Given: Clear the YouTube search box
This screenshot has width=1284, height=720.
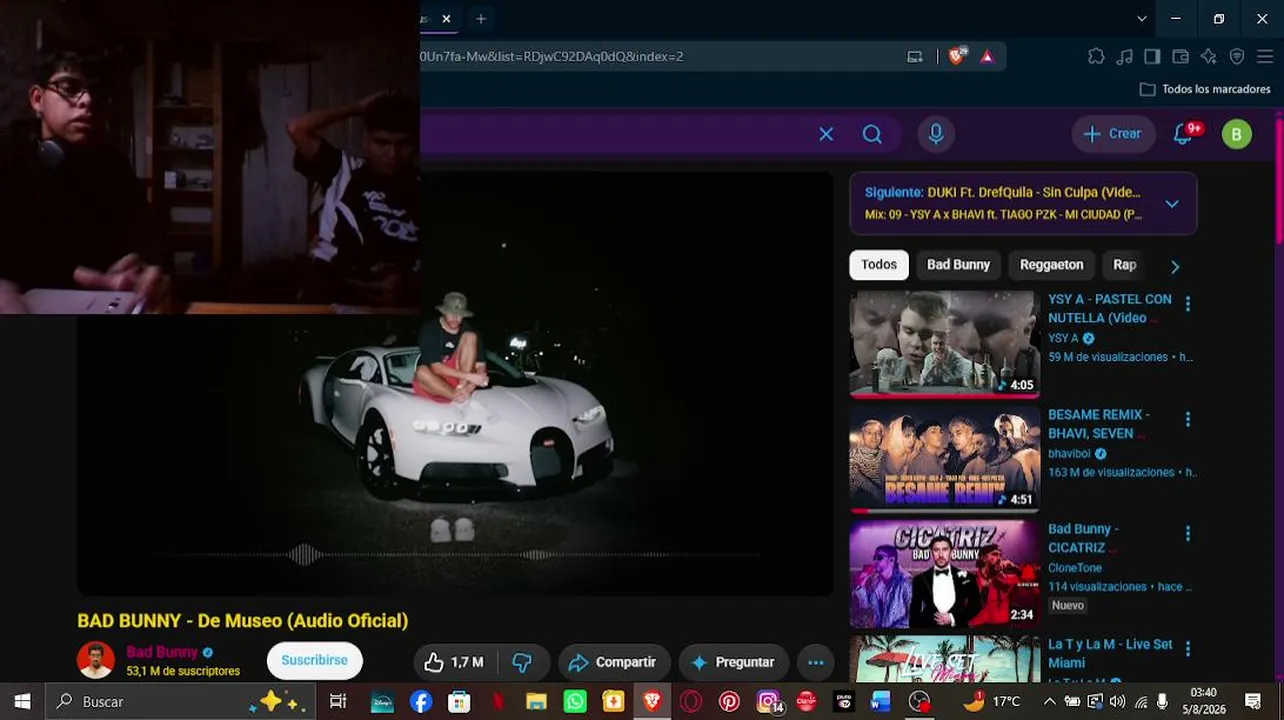Looking at the screenshot, I should [x=826, y=134].
